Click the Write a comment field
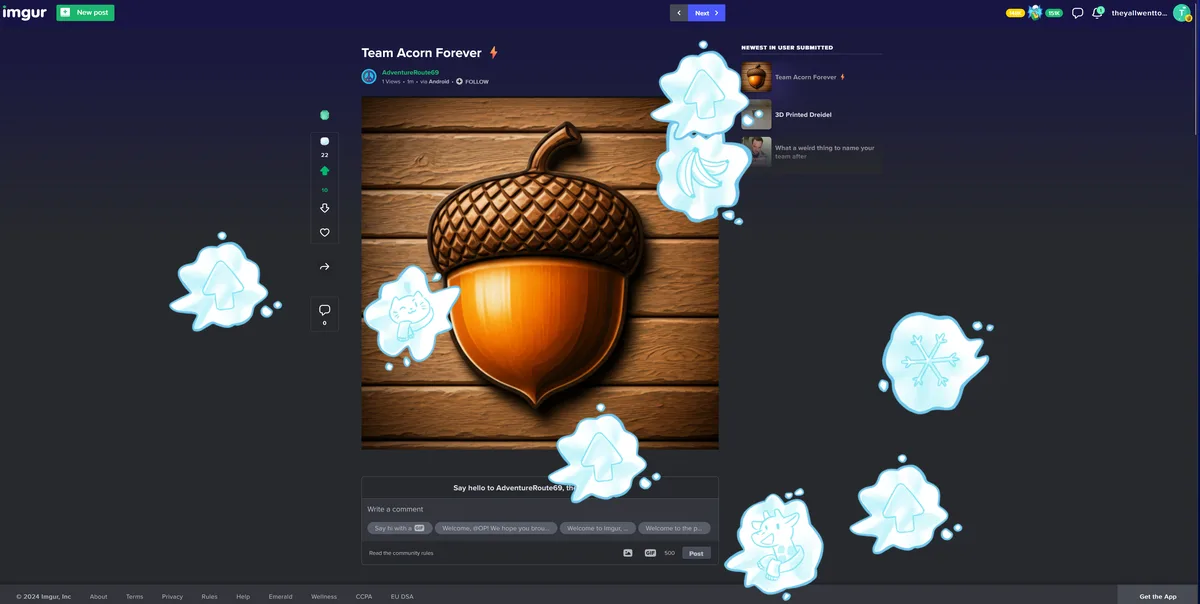 (x=540, y=509)
